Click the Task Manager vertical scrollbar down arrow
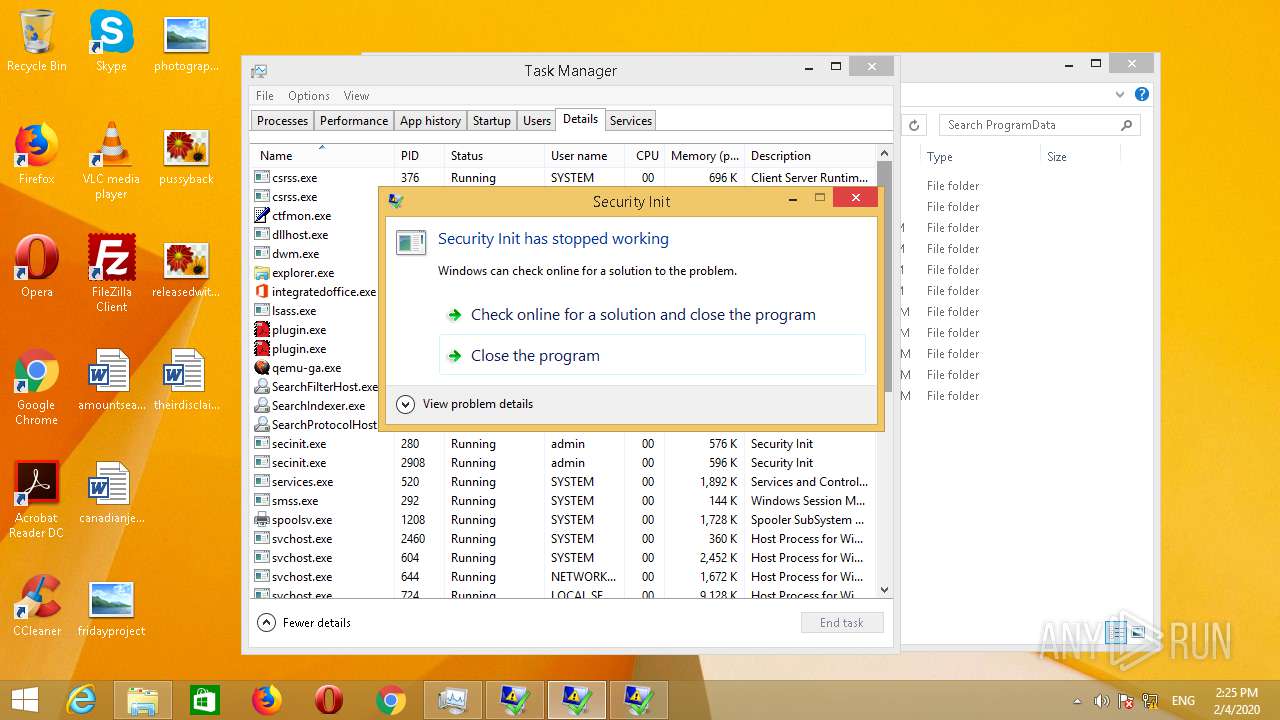This screenshot has height=720, width=1280. tap(884, 590)
